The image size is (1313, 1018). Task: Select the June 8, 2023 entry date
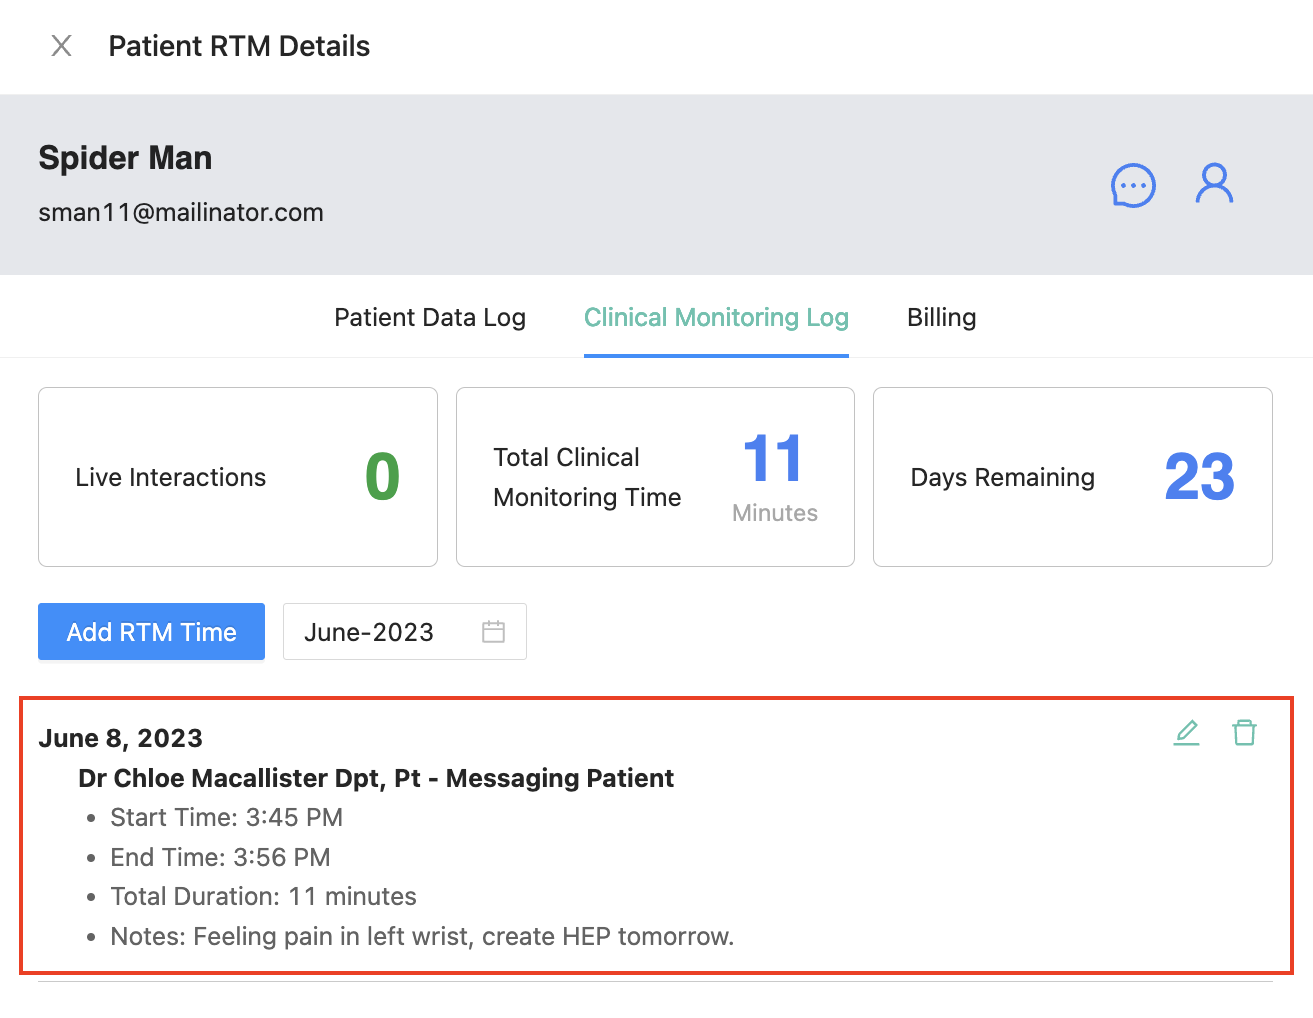click(120, 738)
